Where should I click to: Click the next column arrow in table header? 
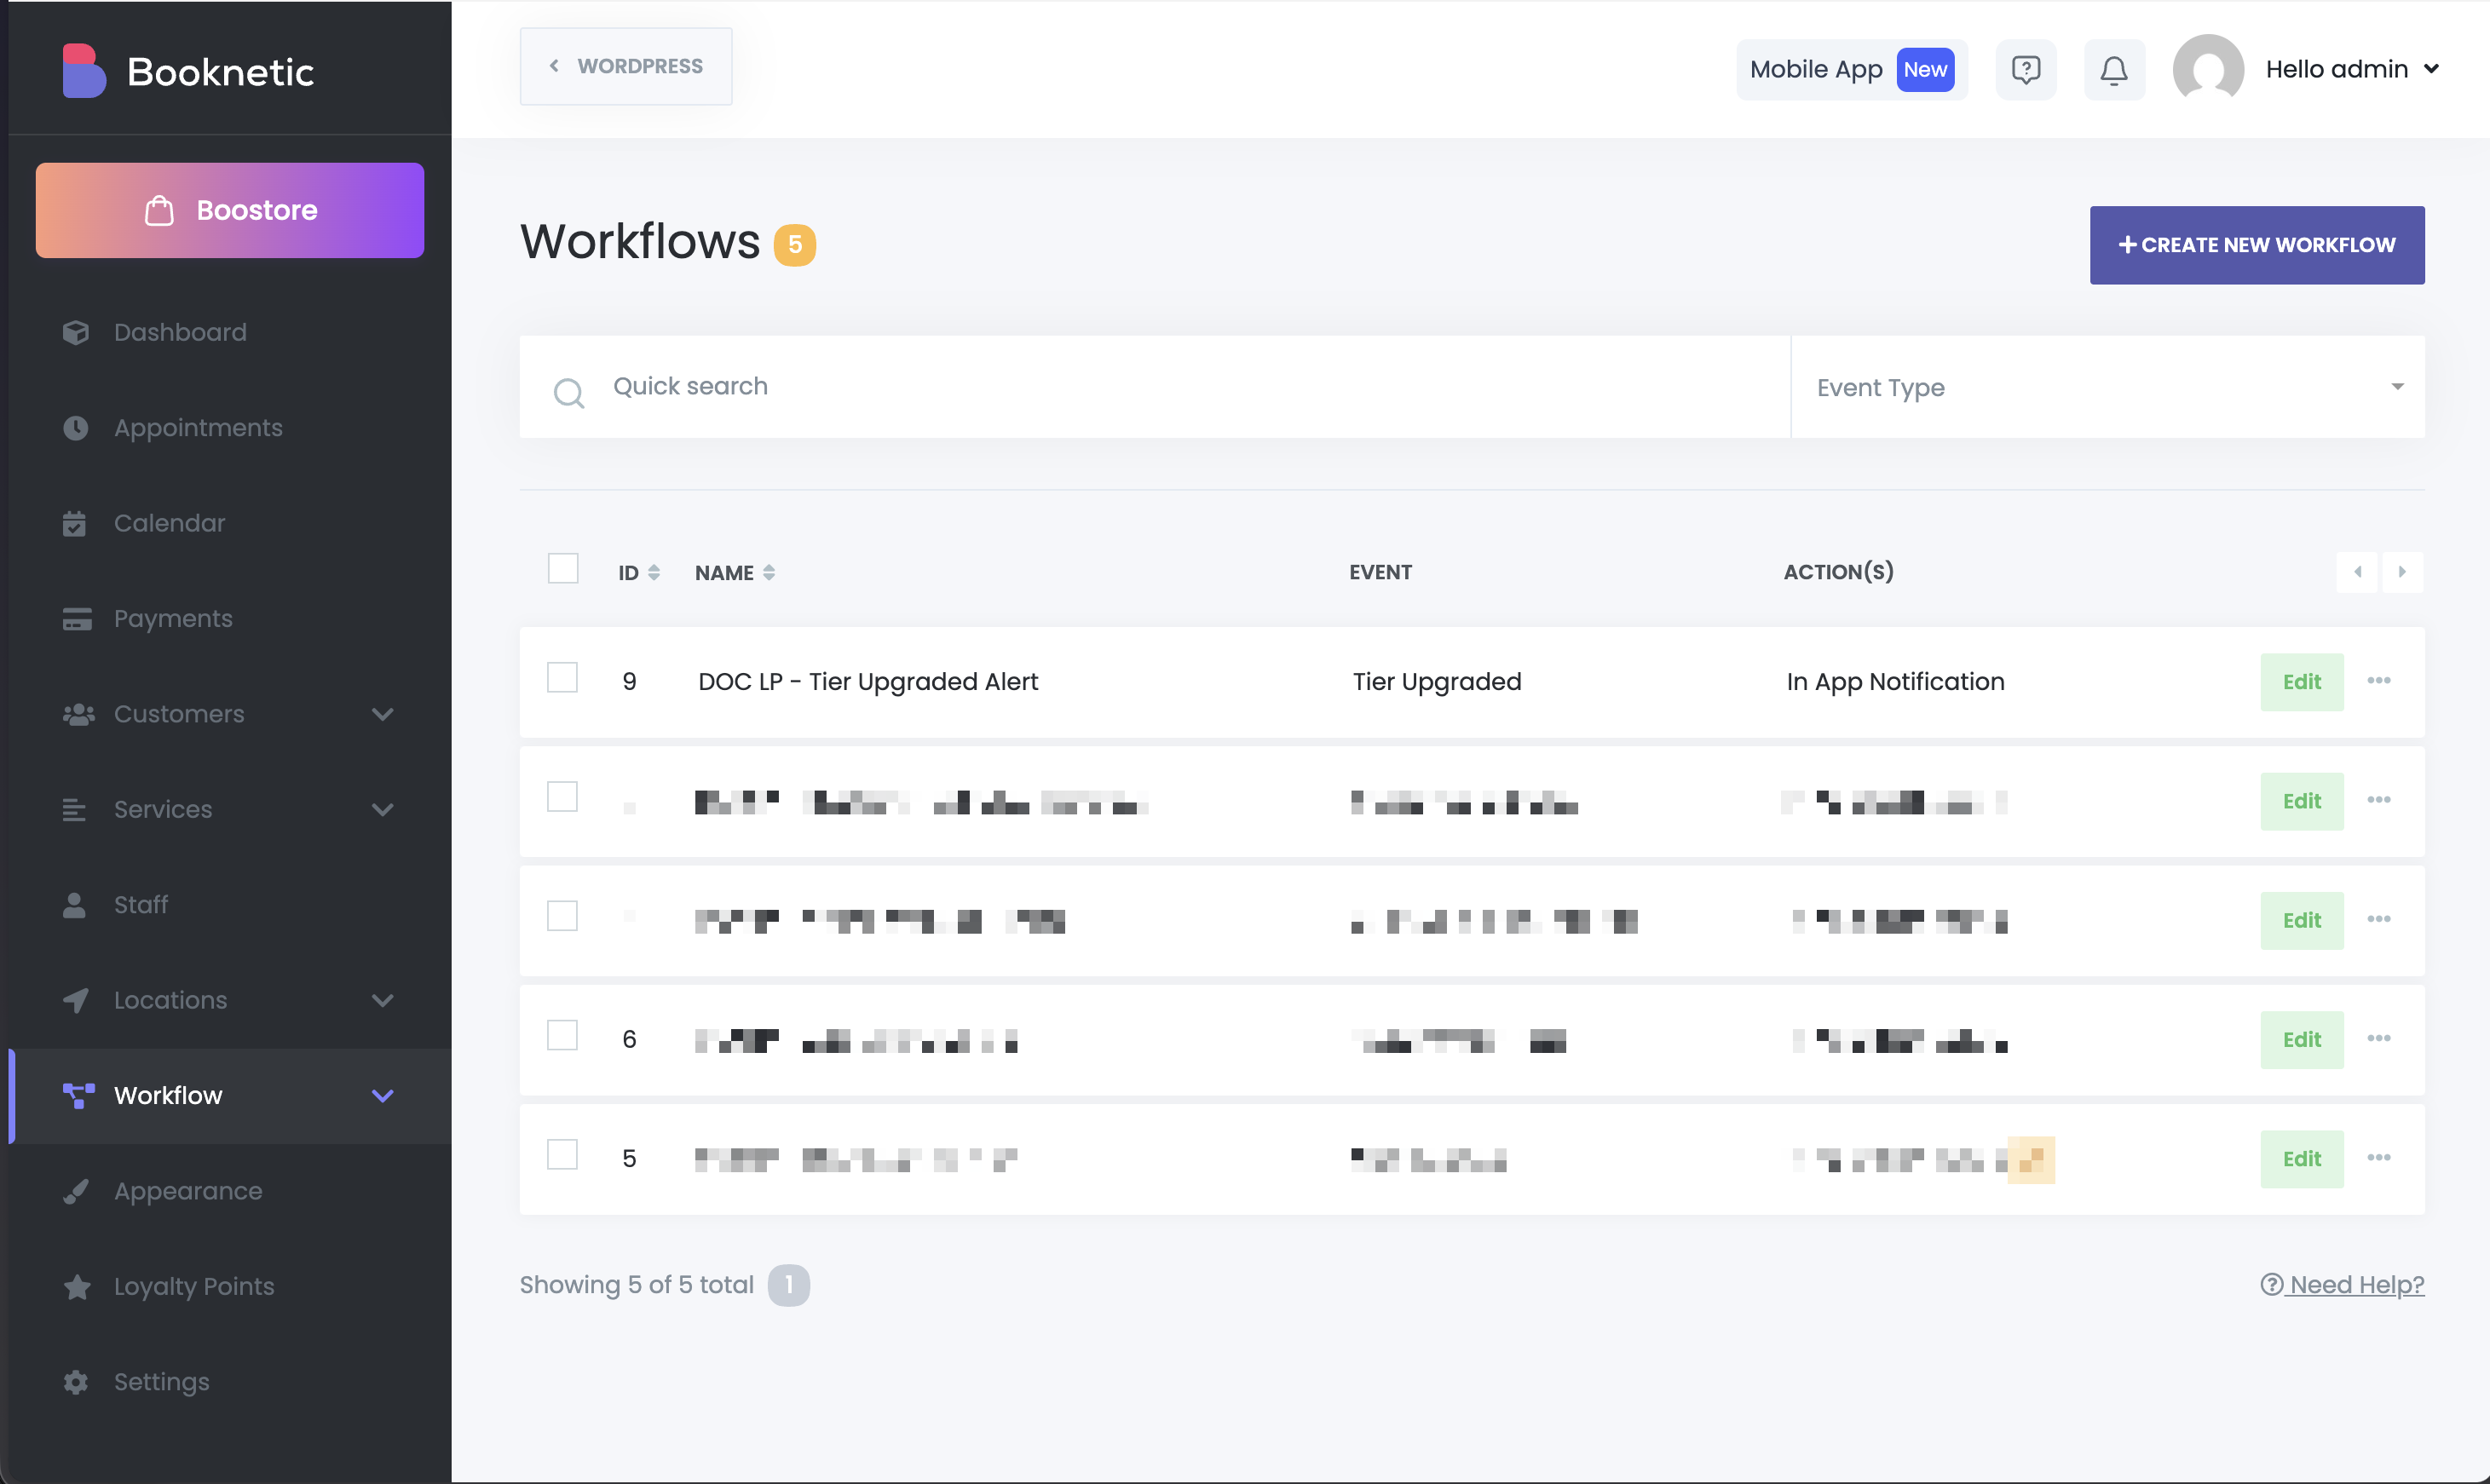[2401, 572]
